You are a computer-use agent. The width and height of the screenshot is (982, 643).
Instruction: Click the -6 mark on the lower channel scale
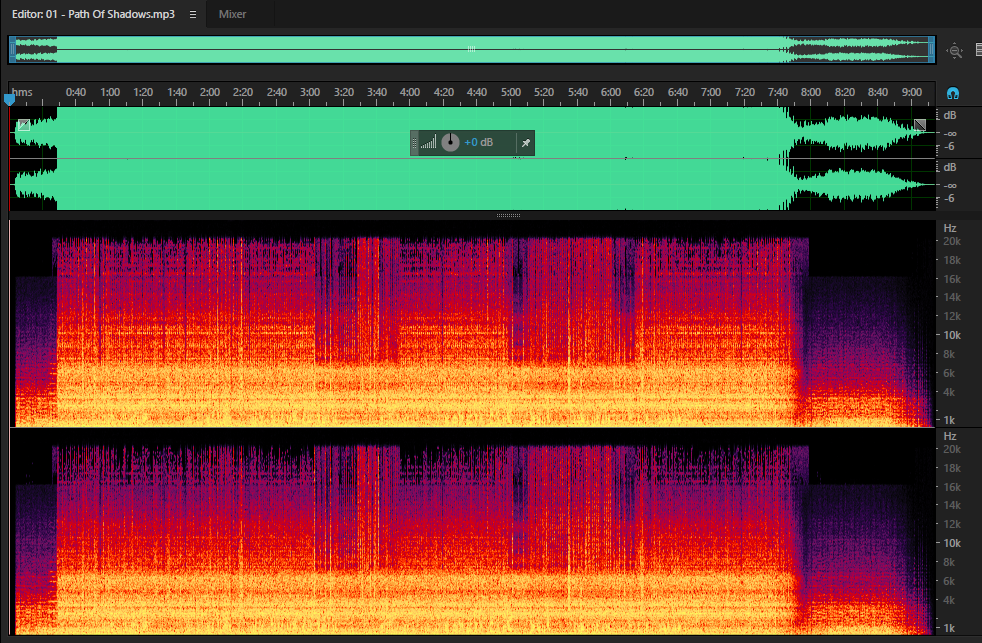click(x=949, y=198)
